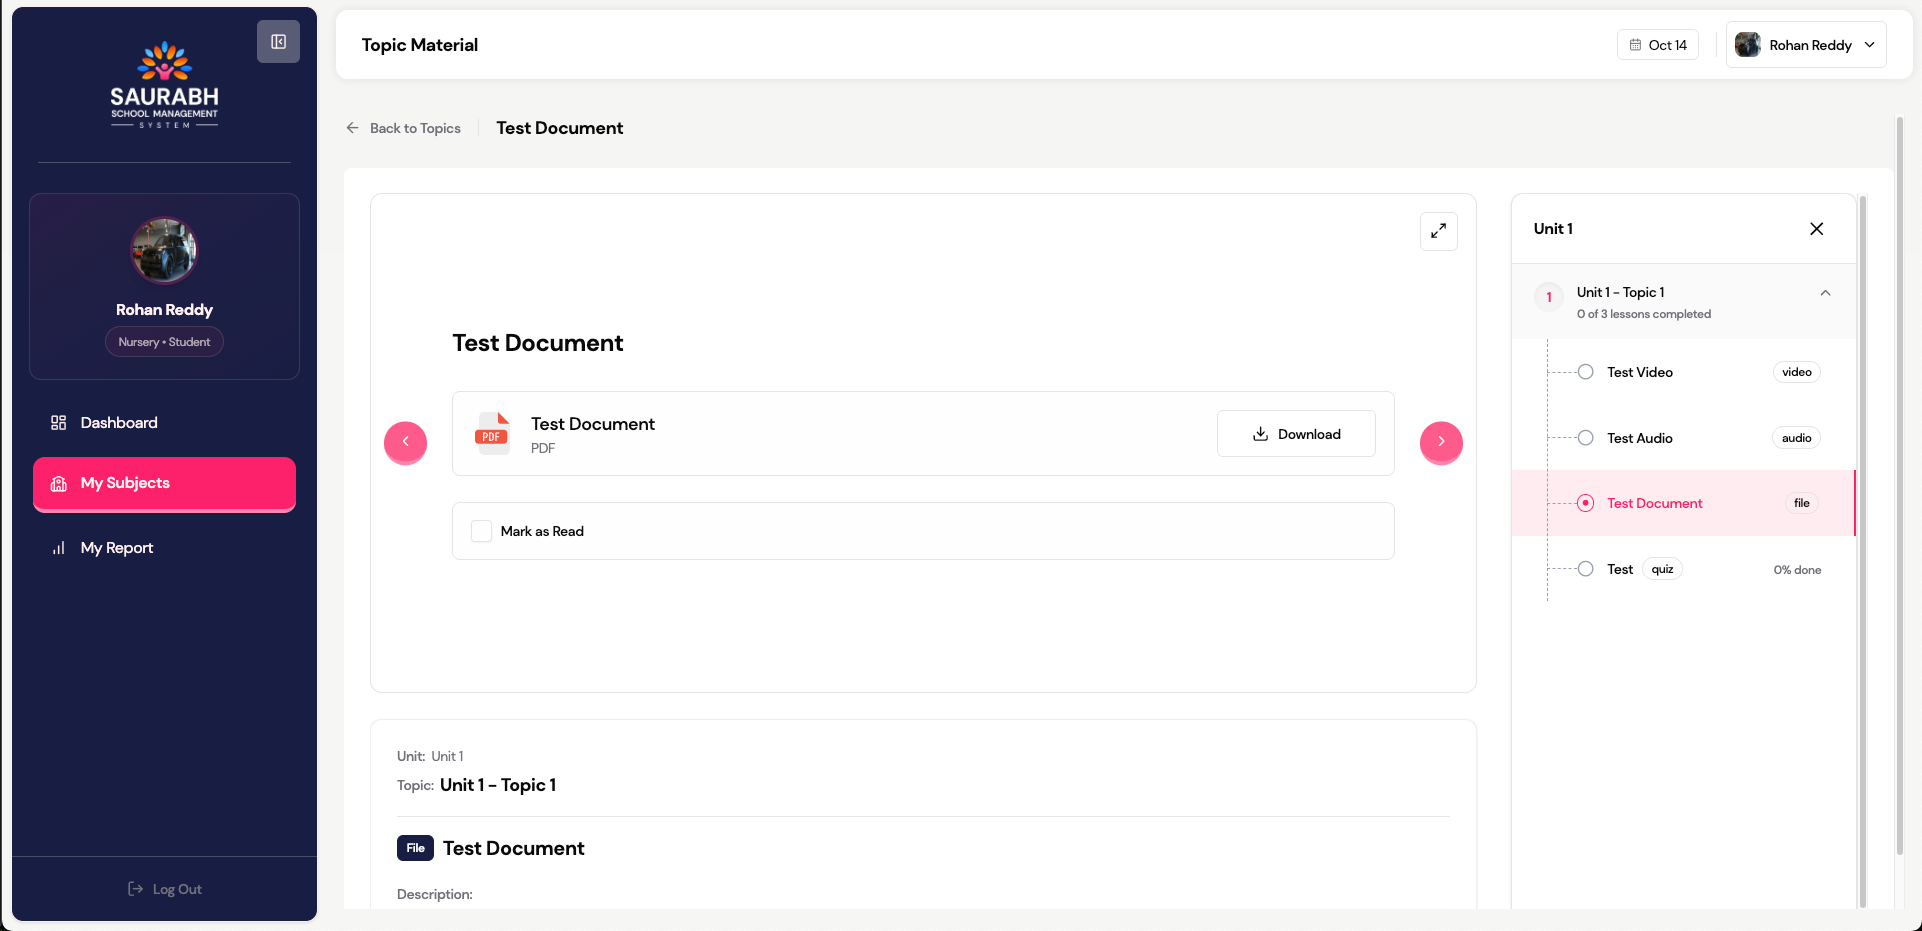Expand the document viewer to fullscreen
The width and height of the screenshot is (1922, 931).
click(x=1438, y=231)
